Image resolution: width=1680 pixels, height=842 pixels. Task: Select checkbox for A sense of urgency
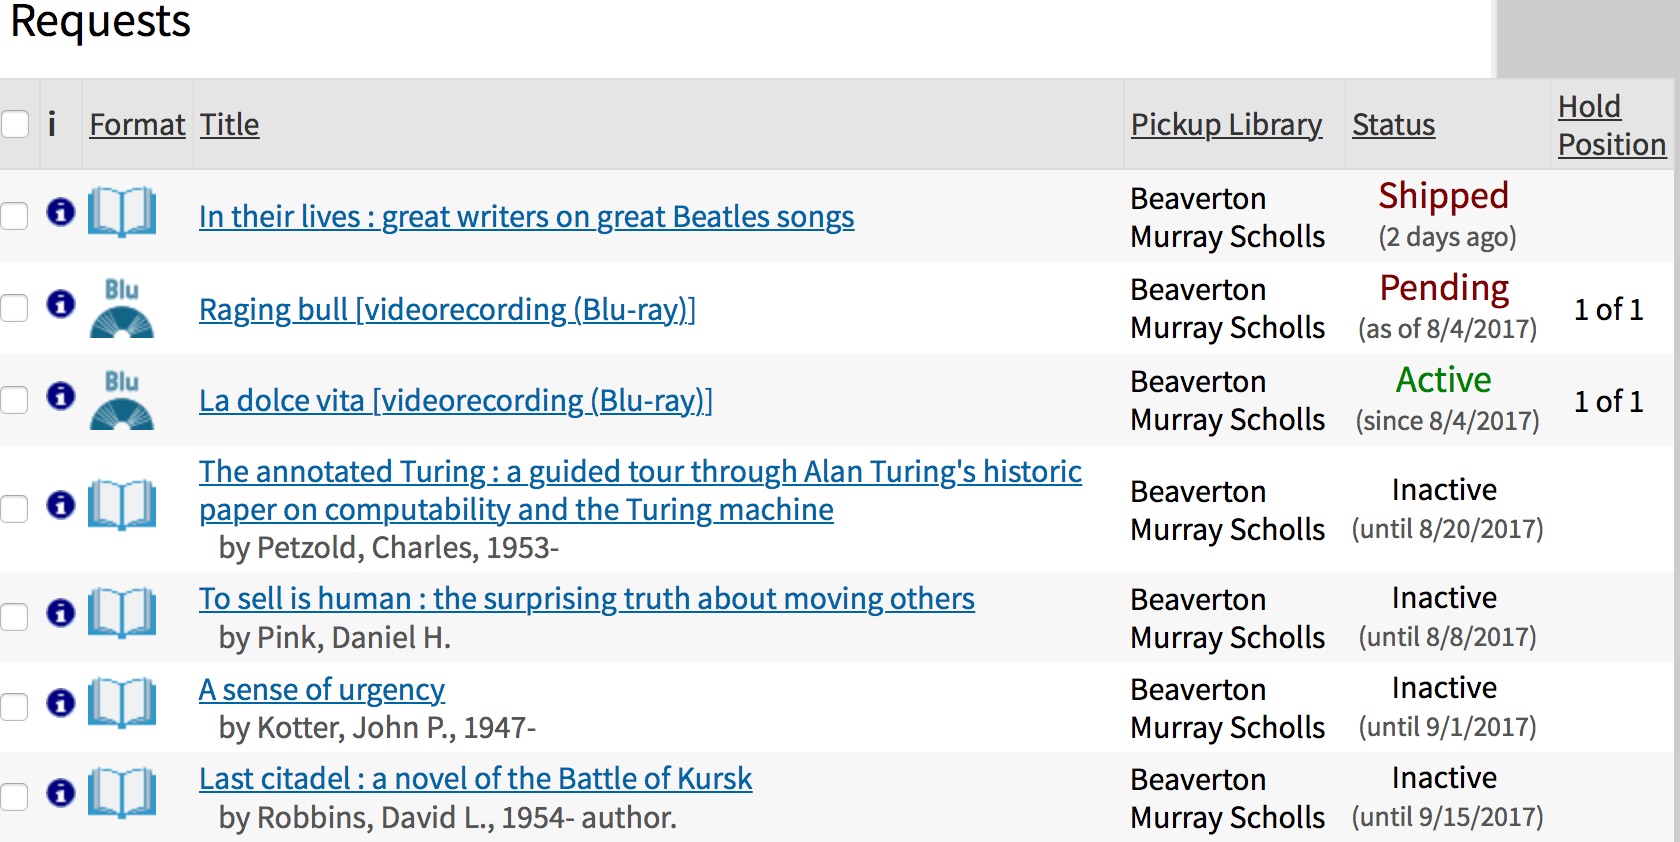[x=14, y=707]
